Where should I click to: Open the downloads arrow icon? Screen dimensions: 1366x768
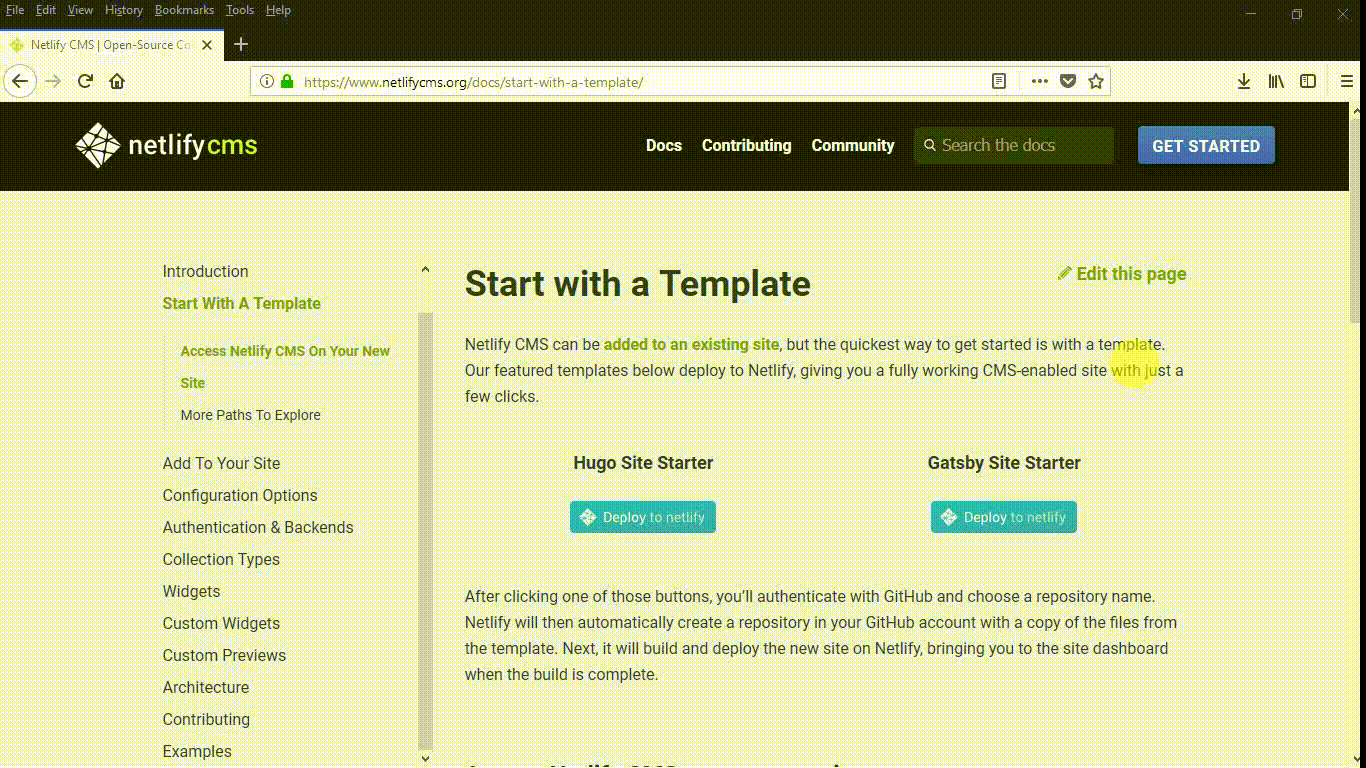coord(1244,81)
